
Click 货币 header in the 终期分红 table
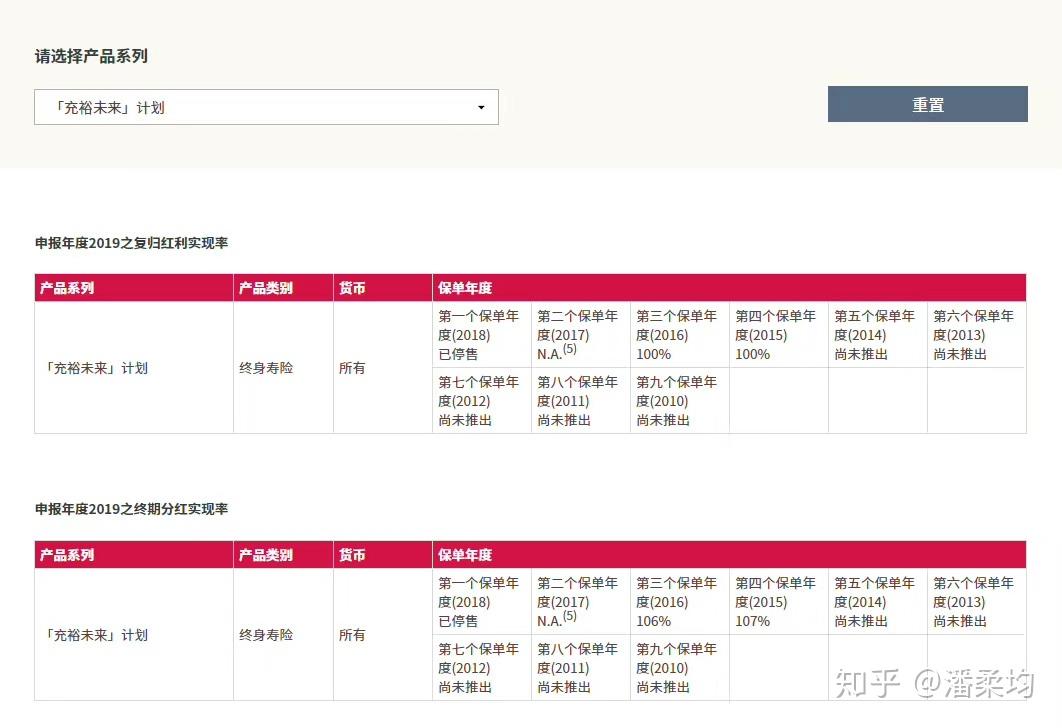click(383, 555)
